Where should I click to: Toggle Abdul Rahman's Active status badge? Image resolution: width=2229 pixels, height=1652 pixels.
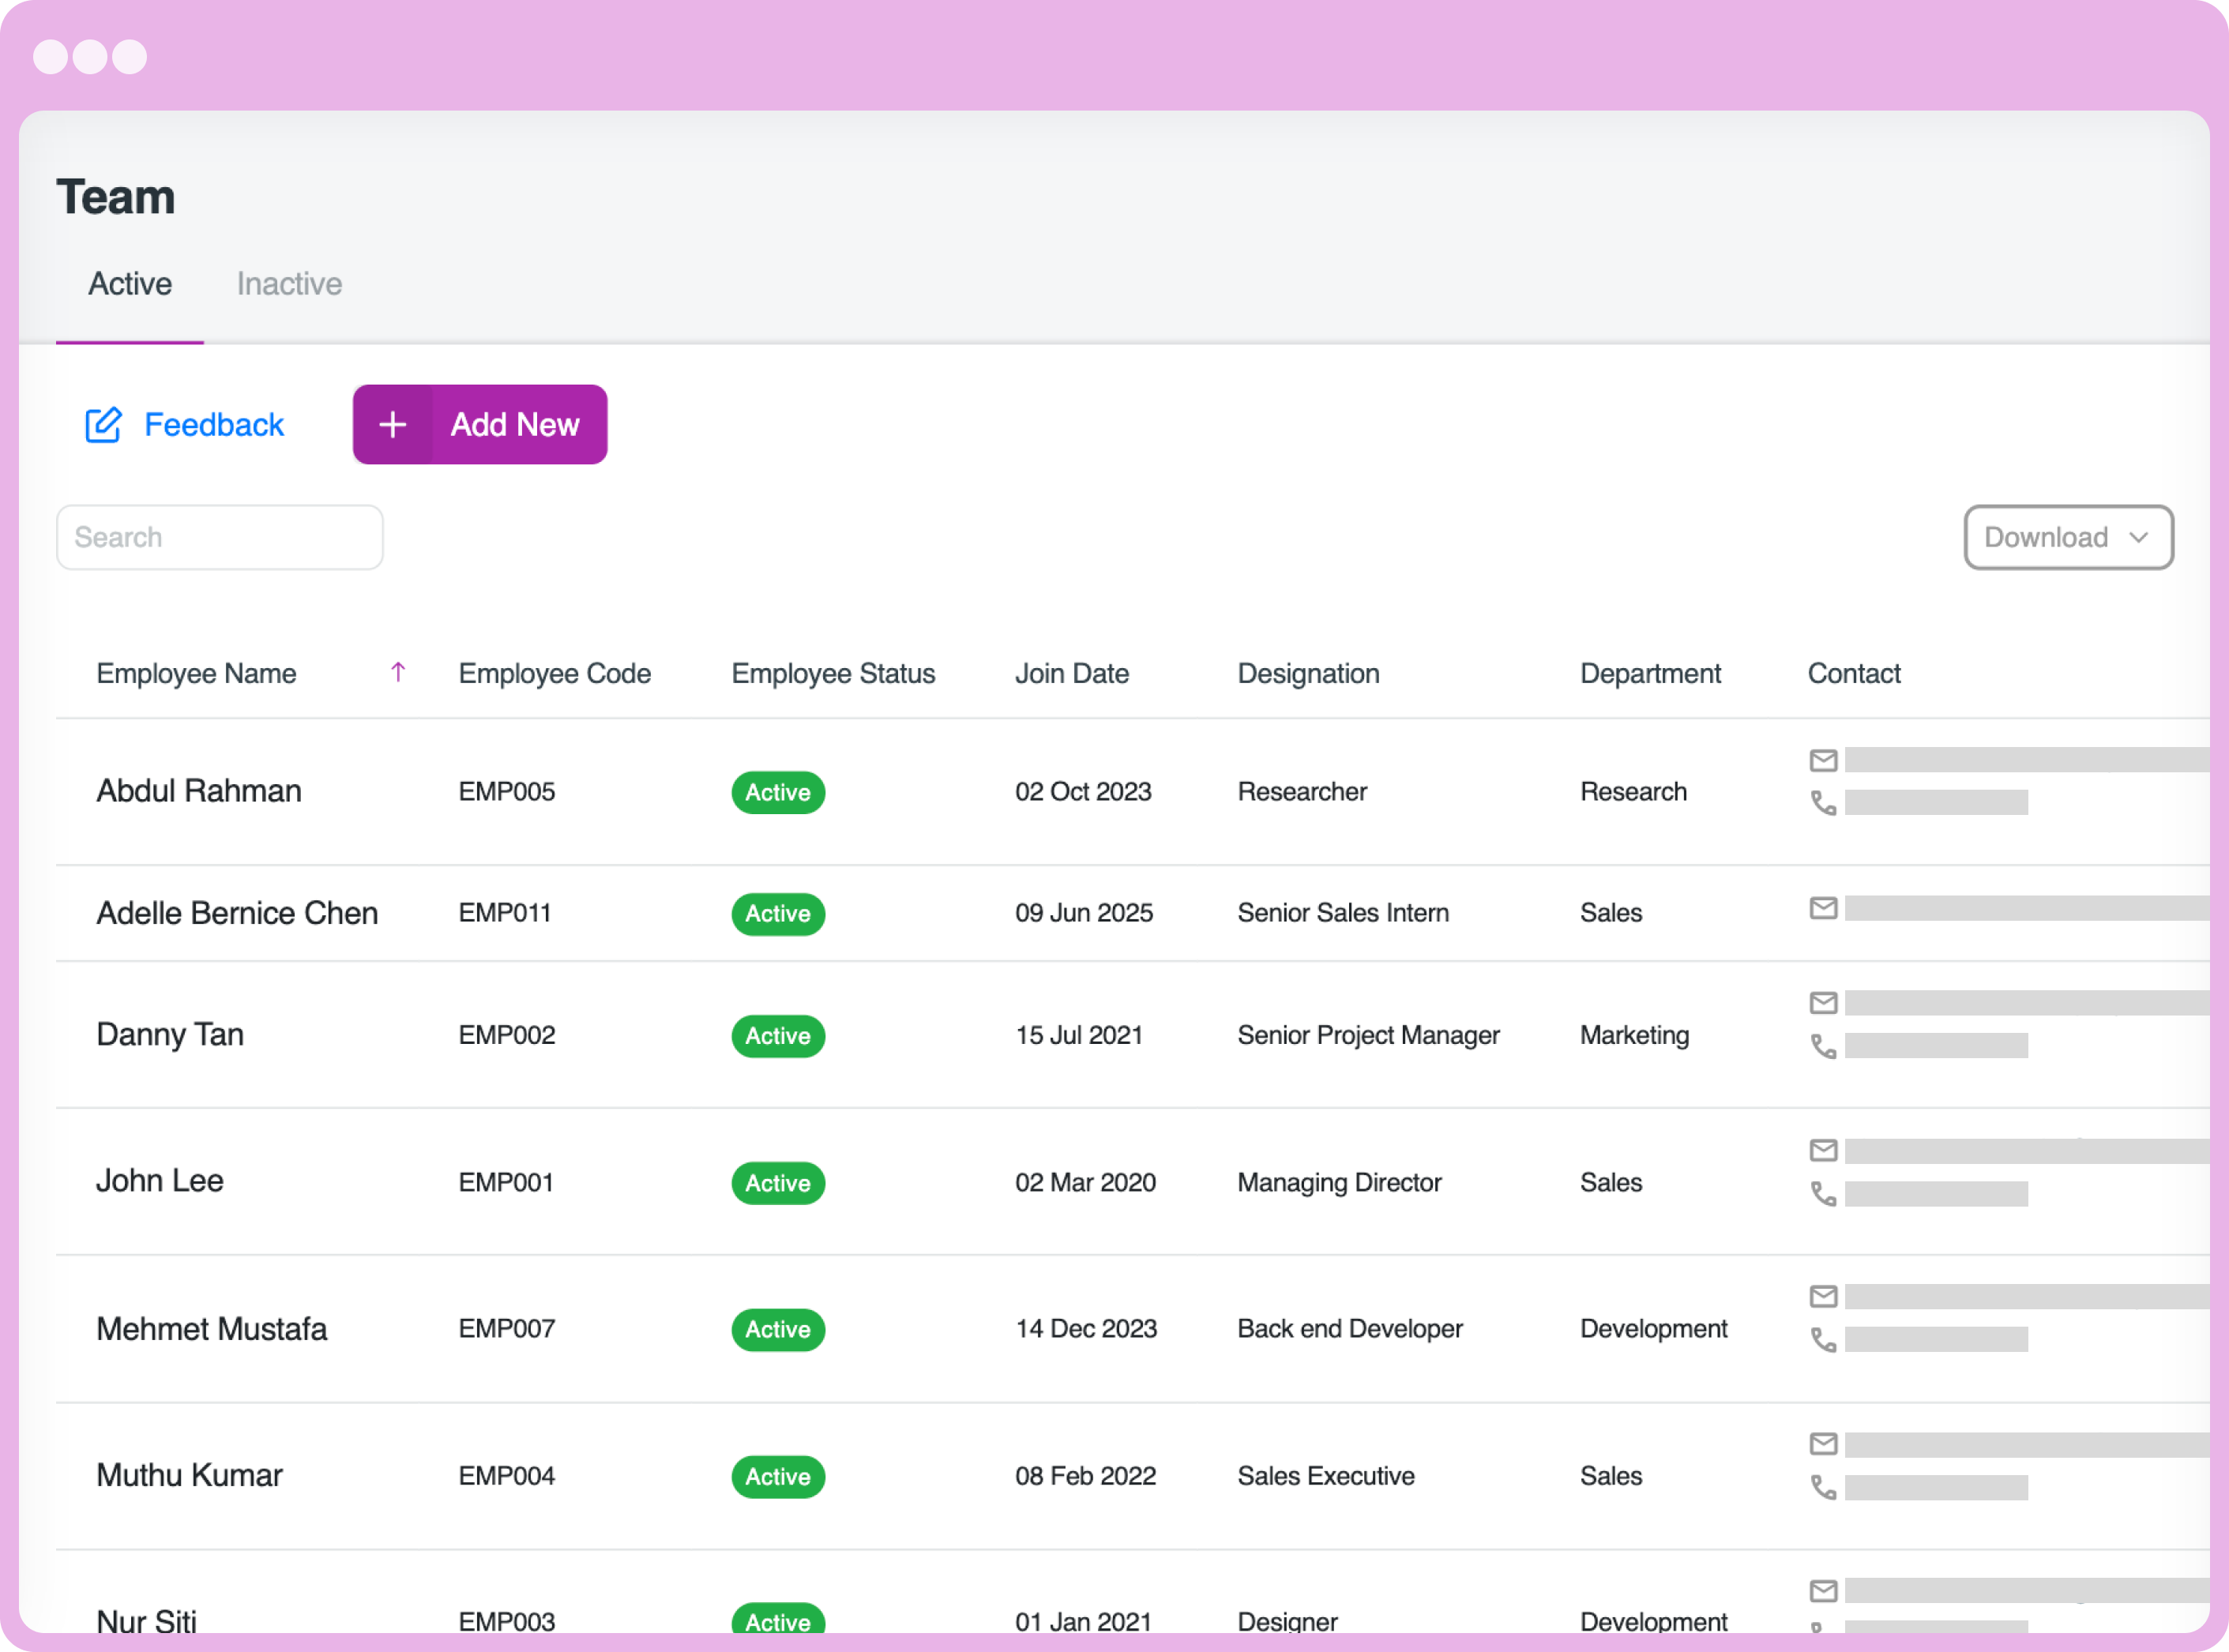coord(778,792)
